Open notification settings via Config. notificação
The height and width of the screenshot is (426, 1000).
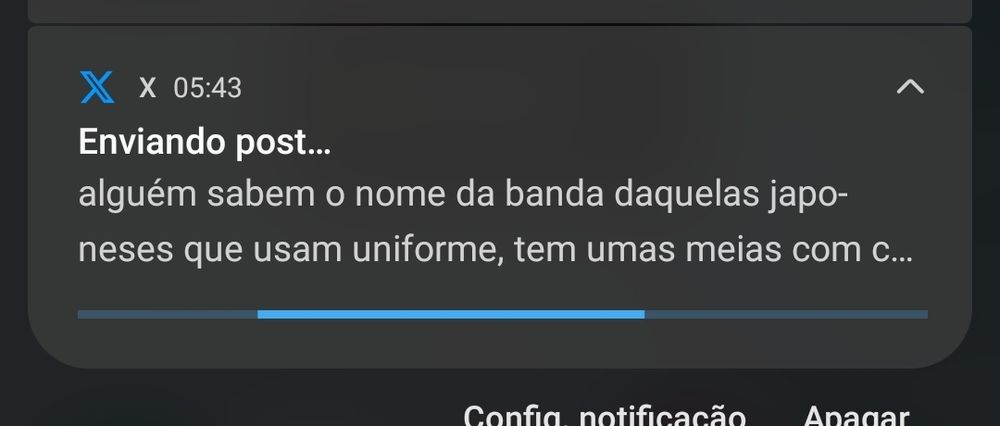[x=604, y=415]
